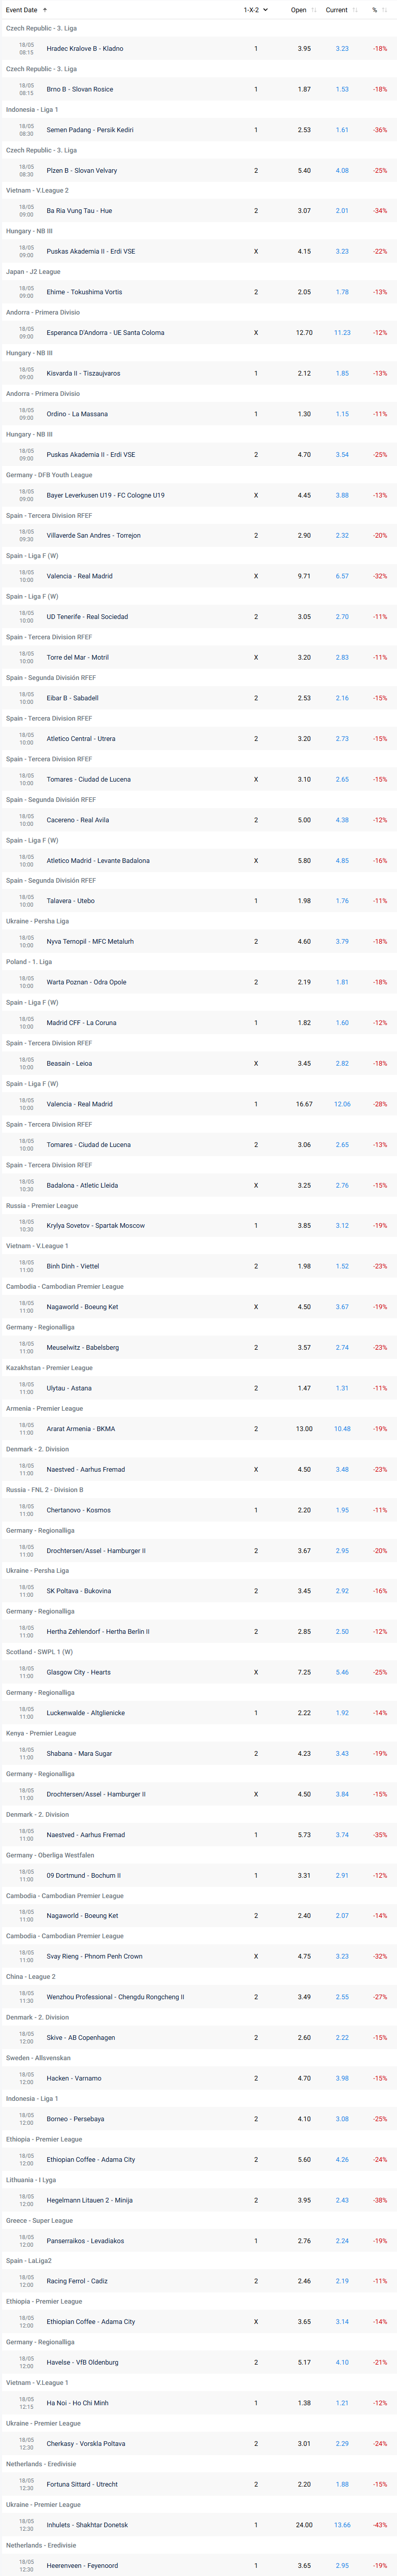Click the Open column sort arrows

[x=314, y=10]
